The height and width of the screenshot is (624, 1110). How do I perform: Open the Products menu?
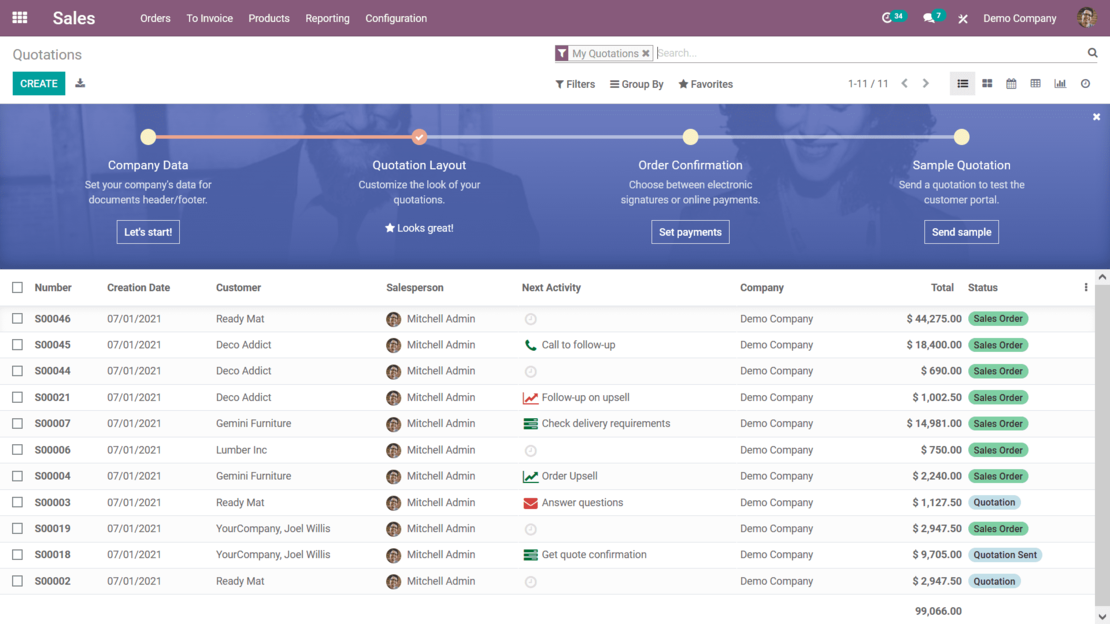coord(268,18)
